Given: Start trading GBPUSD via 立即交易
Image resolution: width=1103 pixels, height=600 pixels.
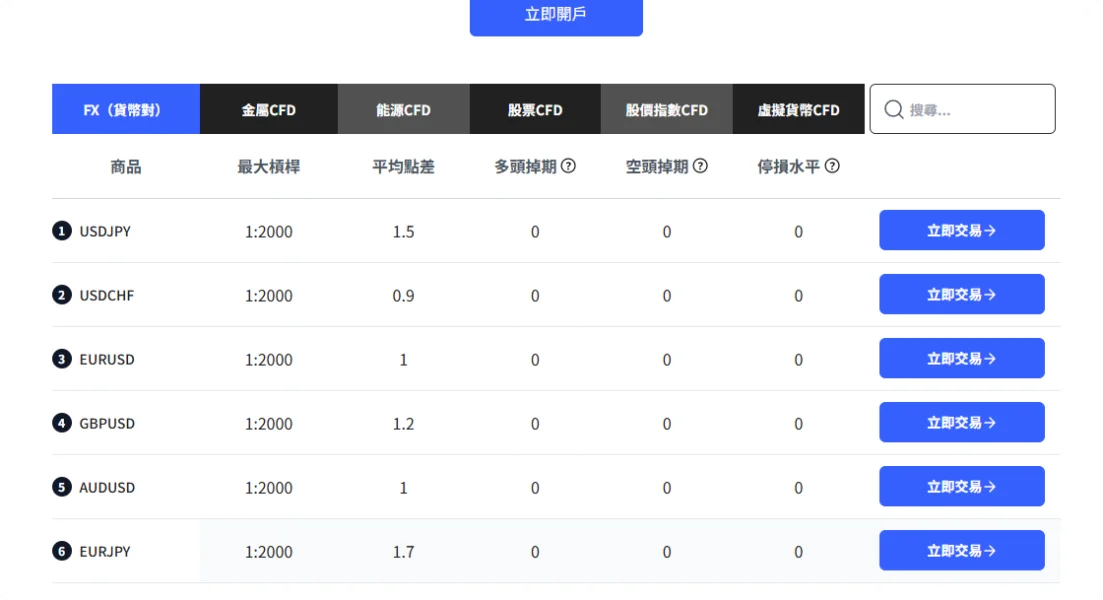Looking at the screenshot, I should 962,422.
